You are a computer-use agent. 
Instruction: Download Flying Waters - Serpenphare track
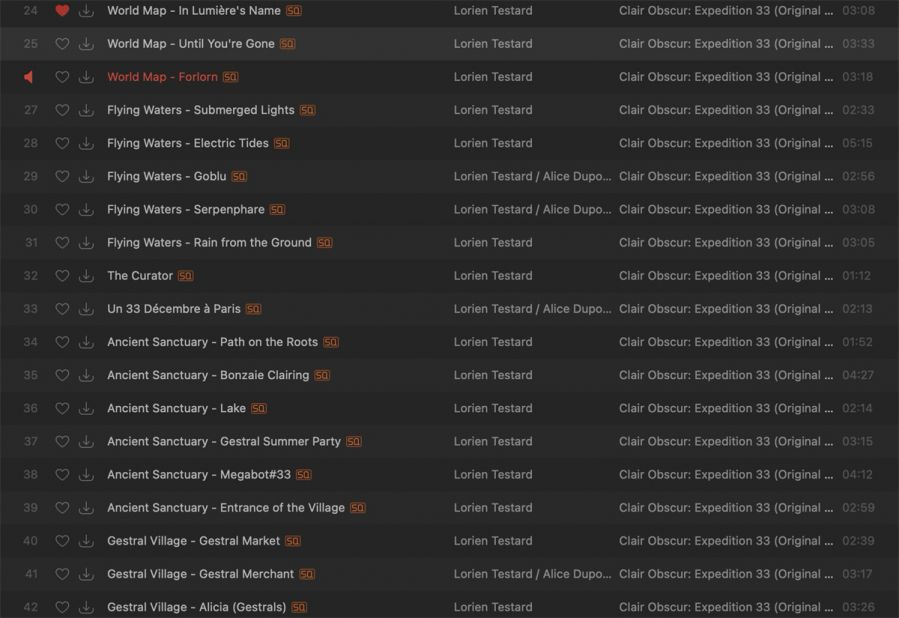86,210
